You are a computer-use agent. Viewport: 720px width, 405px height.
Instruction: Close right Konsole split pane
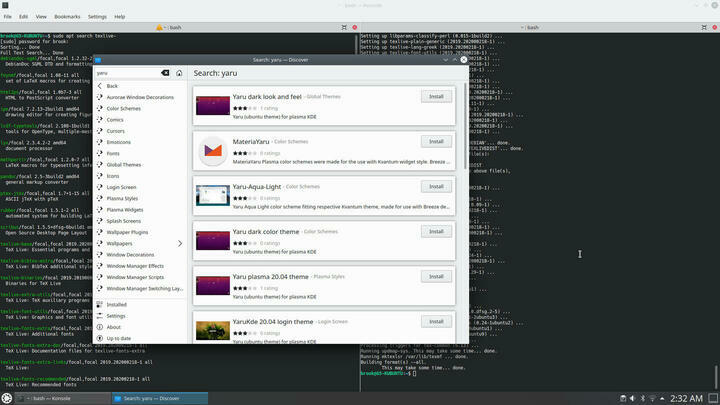point(714,28)
